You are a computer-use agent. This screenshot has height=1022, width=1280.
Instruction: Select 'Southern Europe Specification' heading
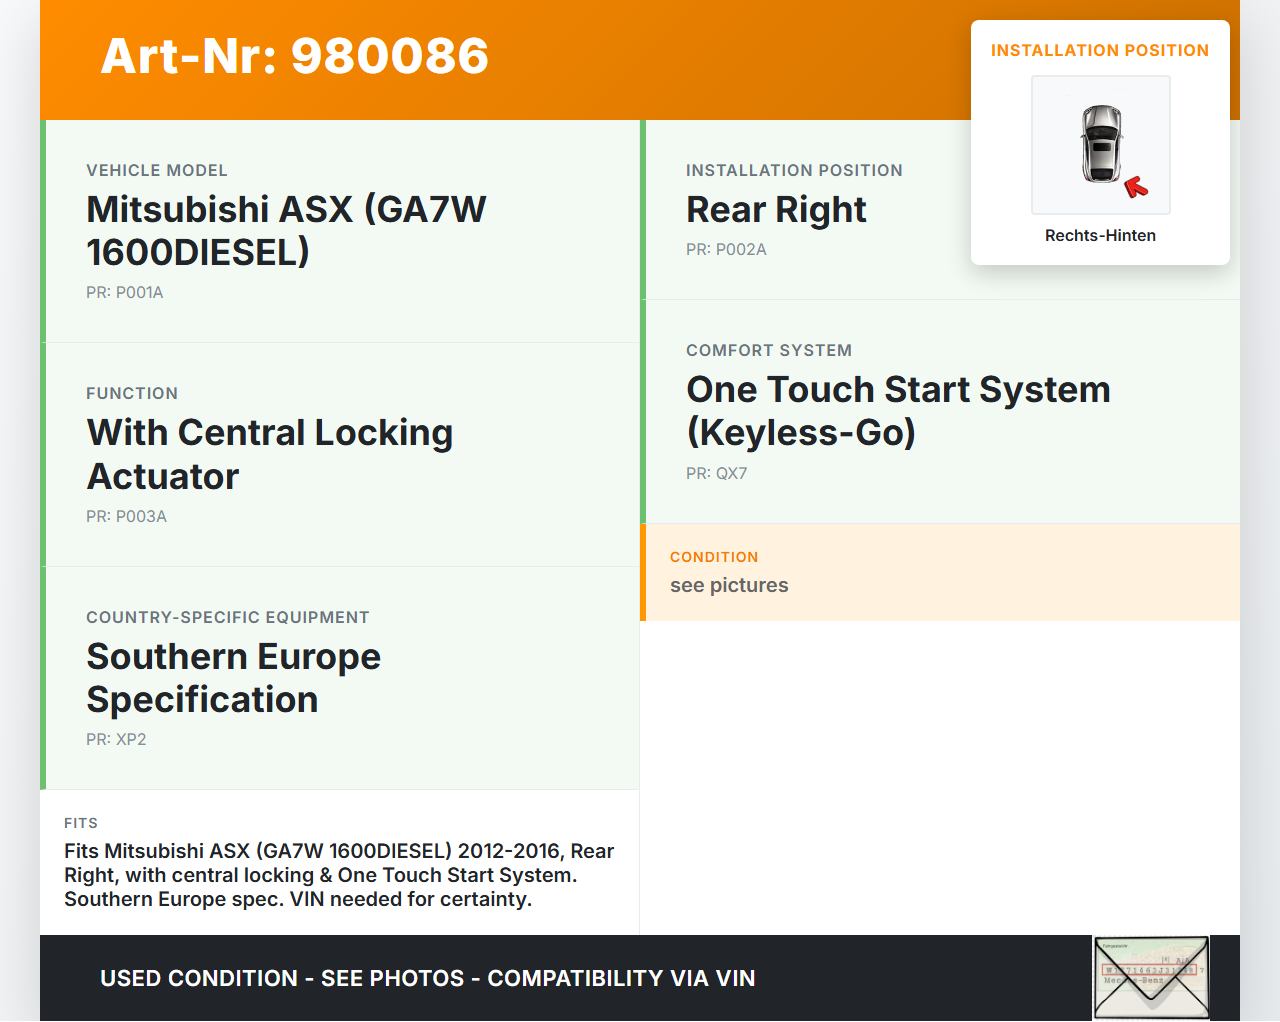tap(234, 678)
